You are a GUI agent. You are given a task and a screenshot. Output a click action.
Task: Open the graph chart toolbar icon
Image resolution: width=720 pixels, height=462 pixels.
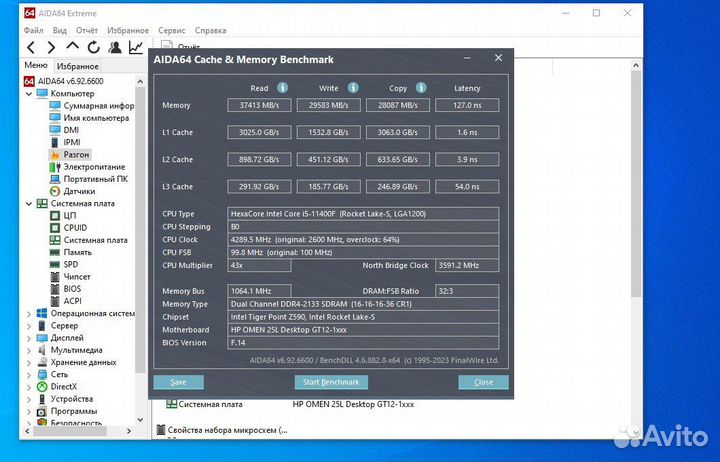tap(136, 47)
